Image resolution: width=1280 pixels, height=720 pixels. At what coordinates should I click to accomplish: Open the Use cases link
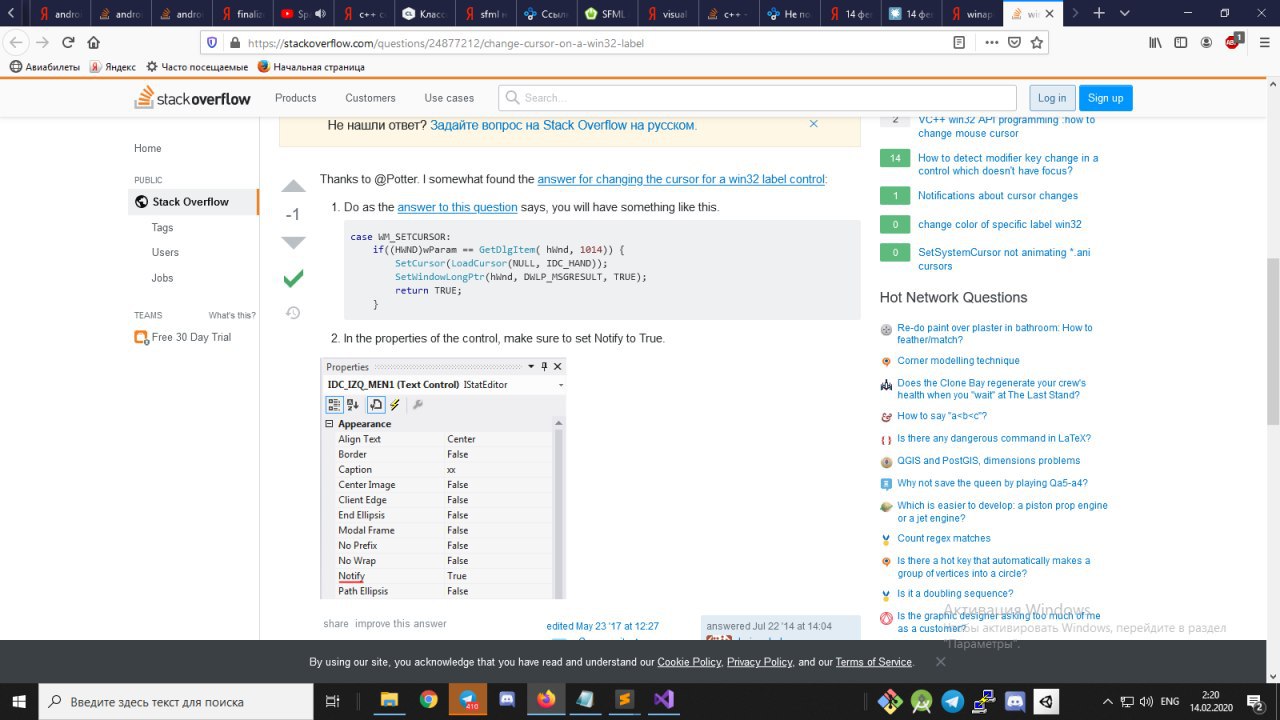coord(449,98)
